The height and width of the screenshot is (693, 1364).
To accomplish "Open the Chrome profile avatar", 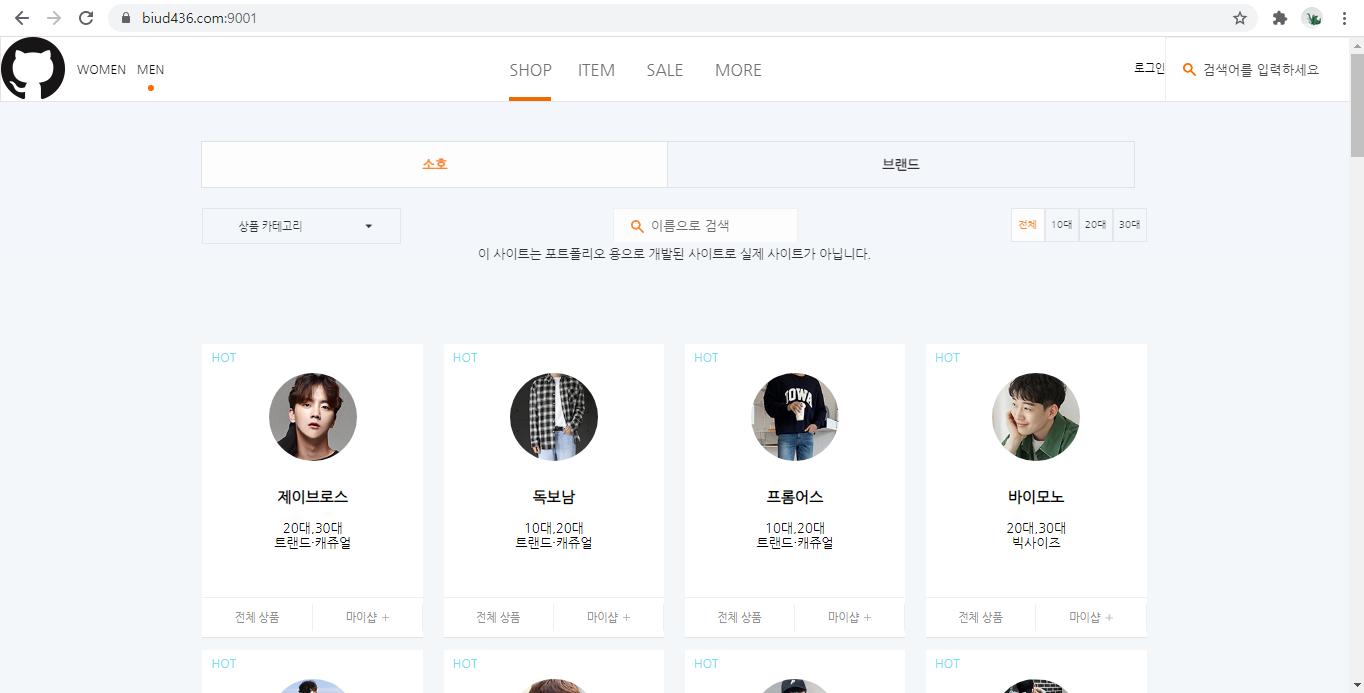I will click(1312, 18).
